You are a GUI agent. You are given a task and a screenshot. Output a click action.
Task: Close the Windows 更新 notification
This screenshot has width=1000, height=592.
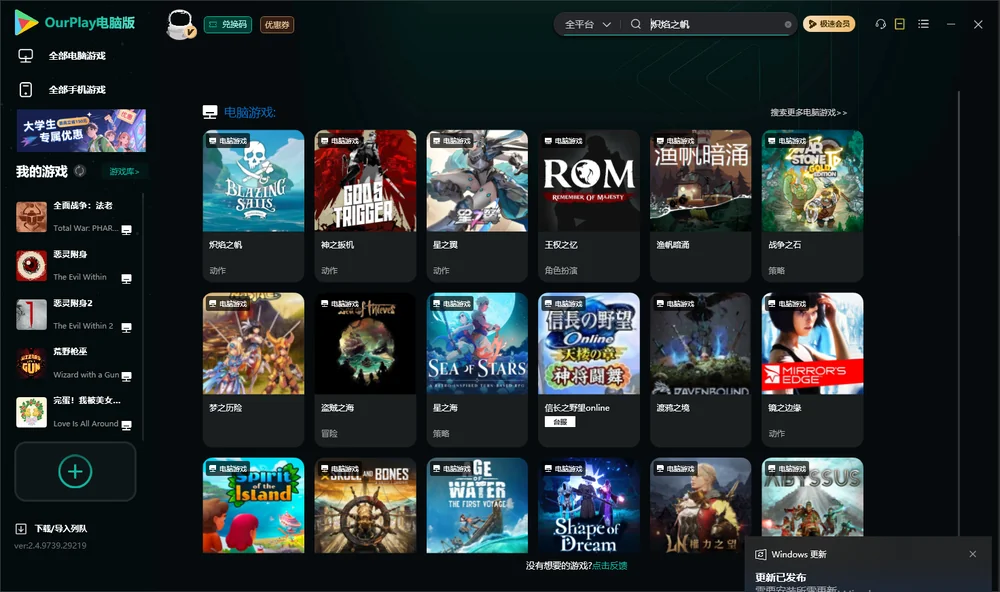point(973,554)
